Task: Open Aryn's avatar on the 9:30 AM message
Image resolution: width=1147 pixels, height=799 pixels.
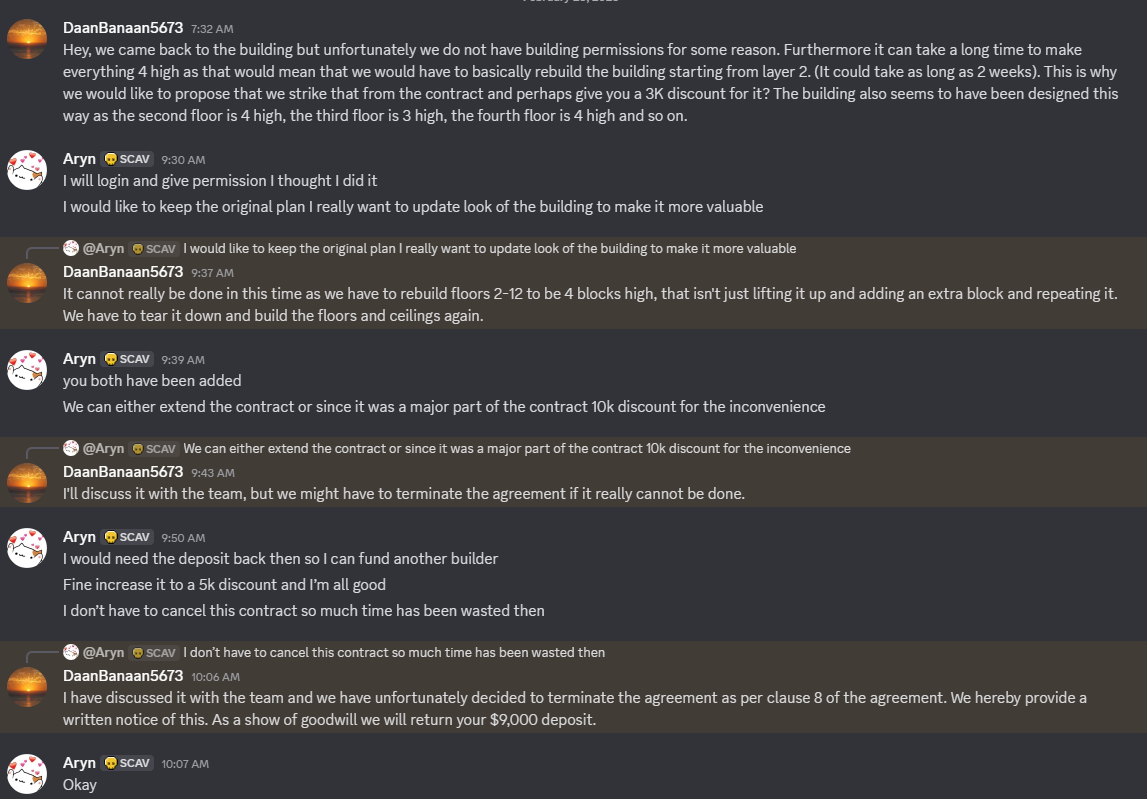Action: [27, 170]
